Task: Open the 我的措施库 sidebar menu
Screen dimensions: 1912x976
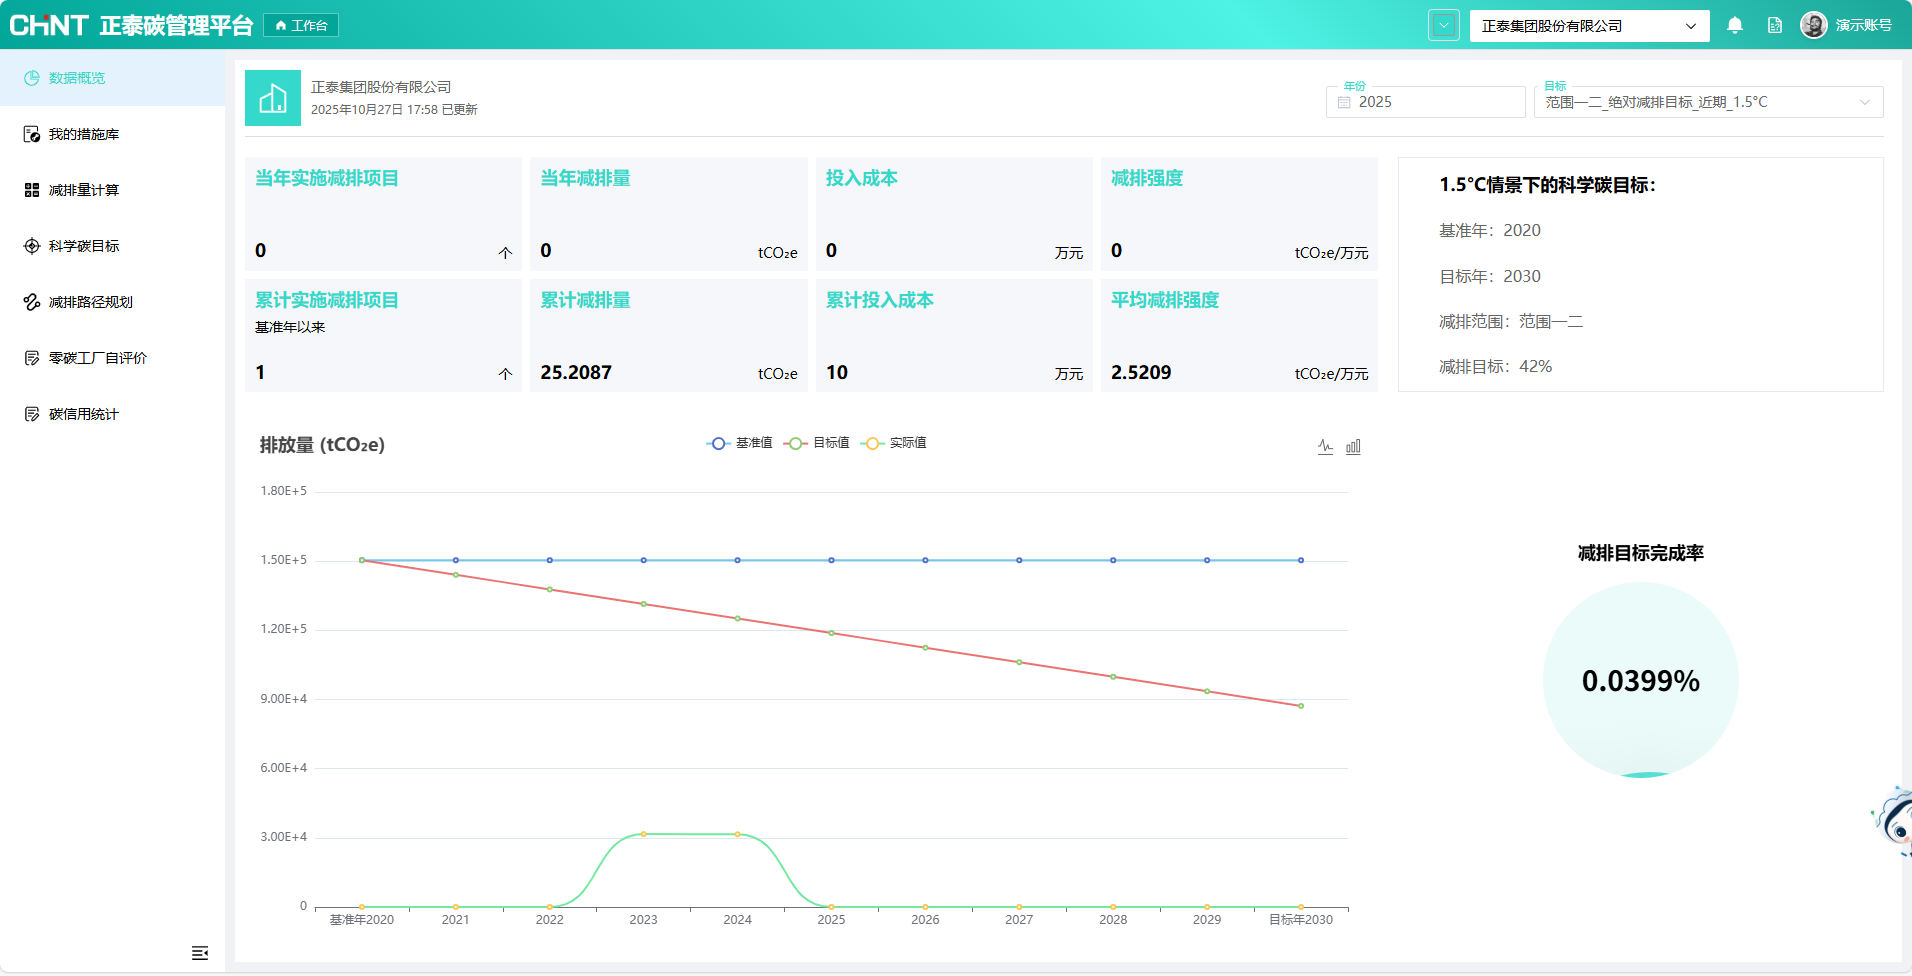Action: pyautogui.click(x=112, y=134)
